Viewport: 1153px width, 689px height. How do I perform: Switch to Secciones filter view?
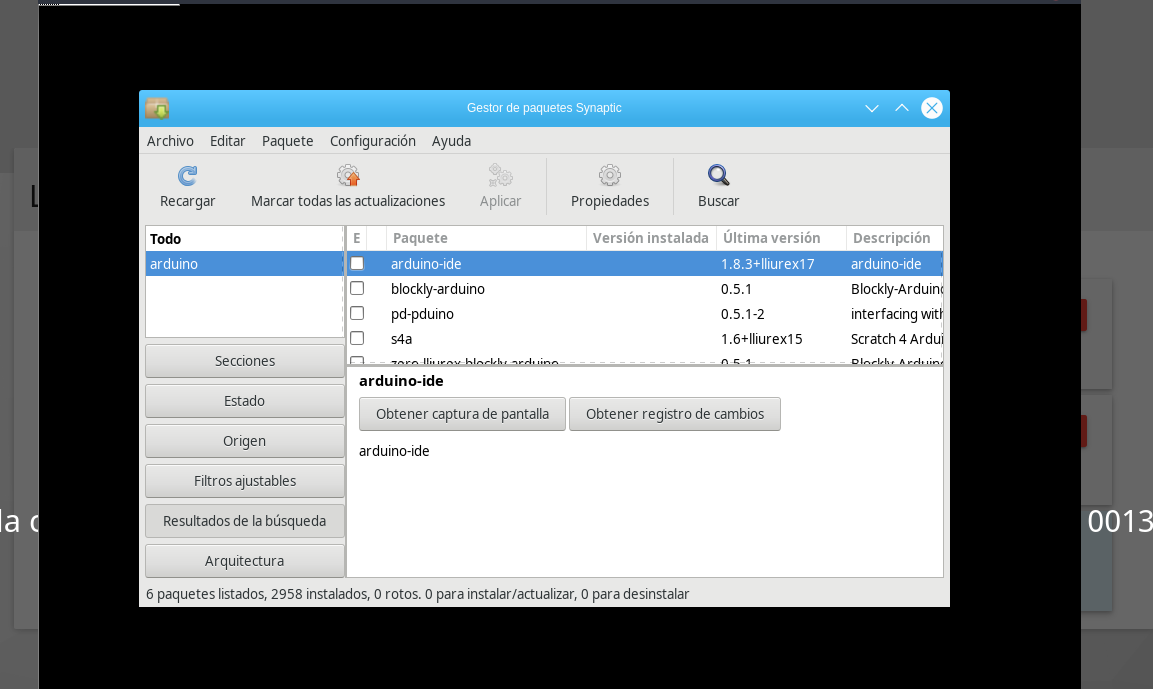coord(245,361)
